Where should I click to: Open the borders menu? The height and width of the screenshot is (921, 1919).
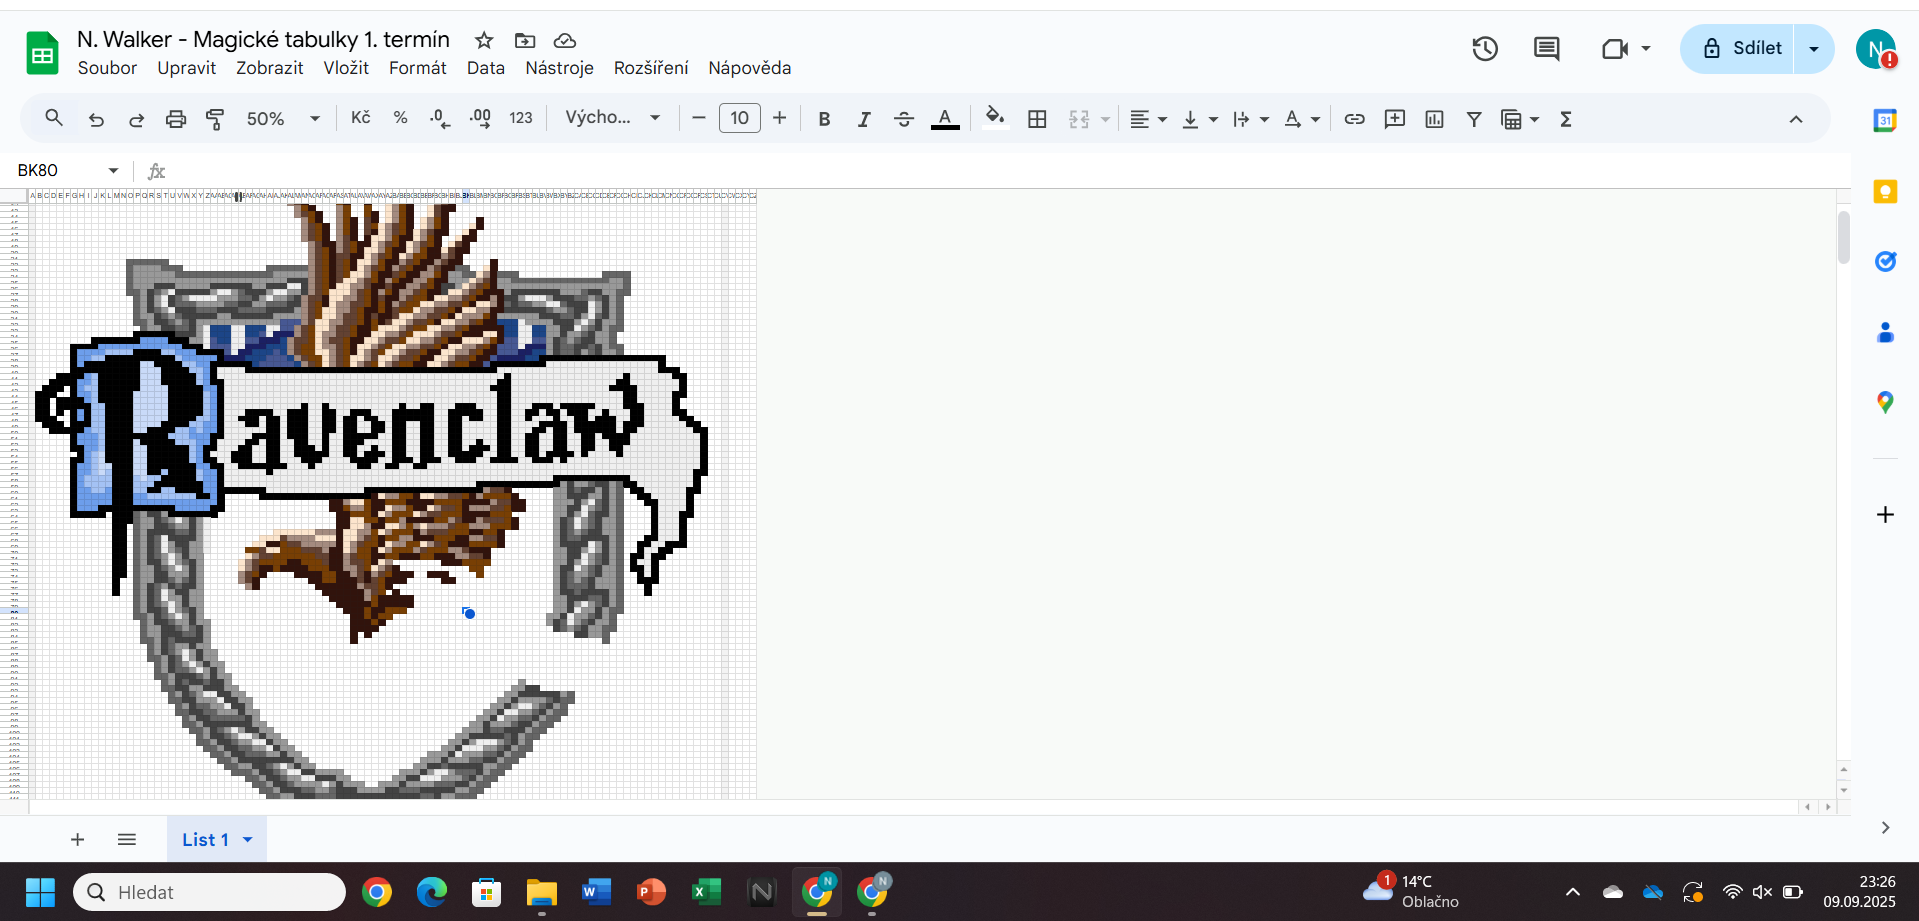coord(1037,119)
